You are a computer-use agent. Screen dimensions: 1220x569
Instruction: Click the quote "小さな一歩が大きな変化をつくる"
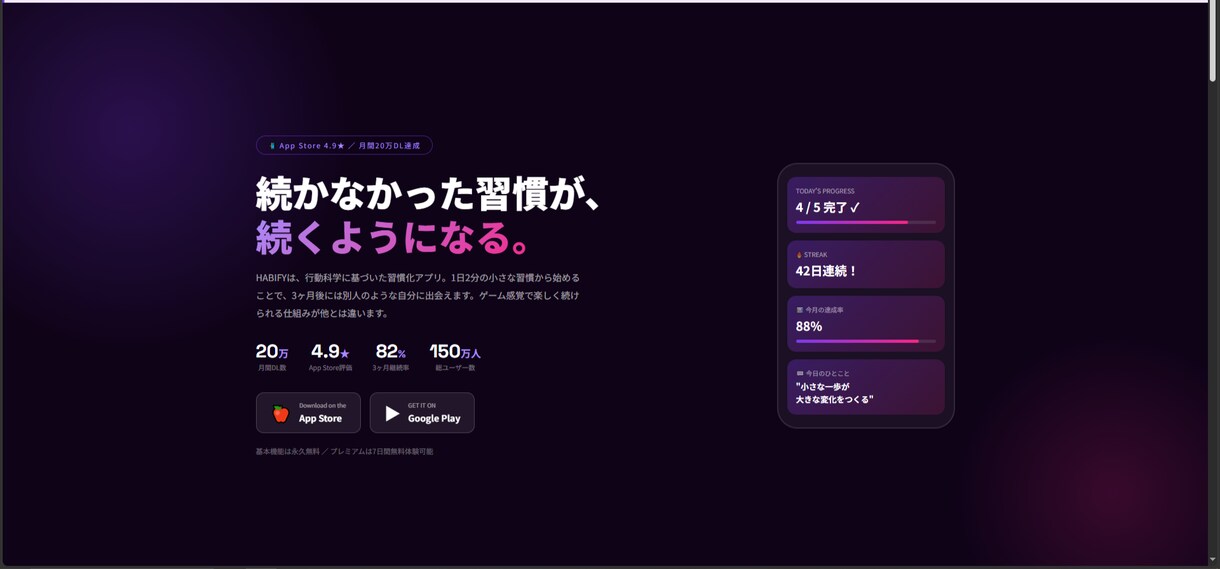(x=835, y=393)
